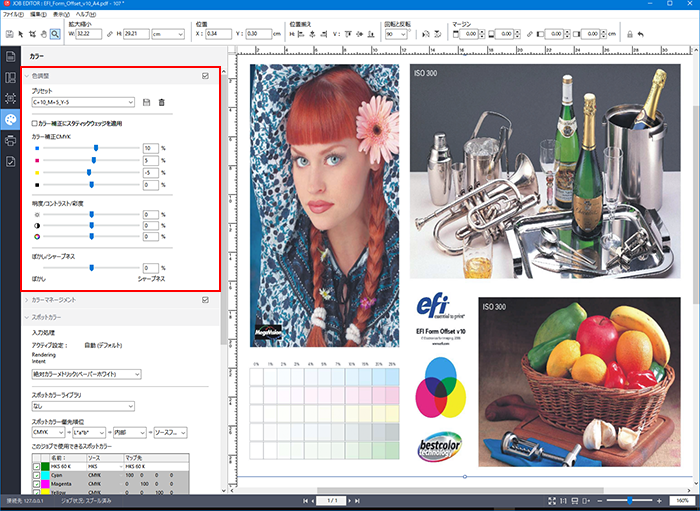
Task: Open the L*a*b* priority dropdown
Action: (89, 432)
